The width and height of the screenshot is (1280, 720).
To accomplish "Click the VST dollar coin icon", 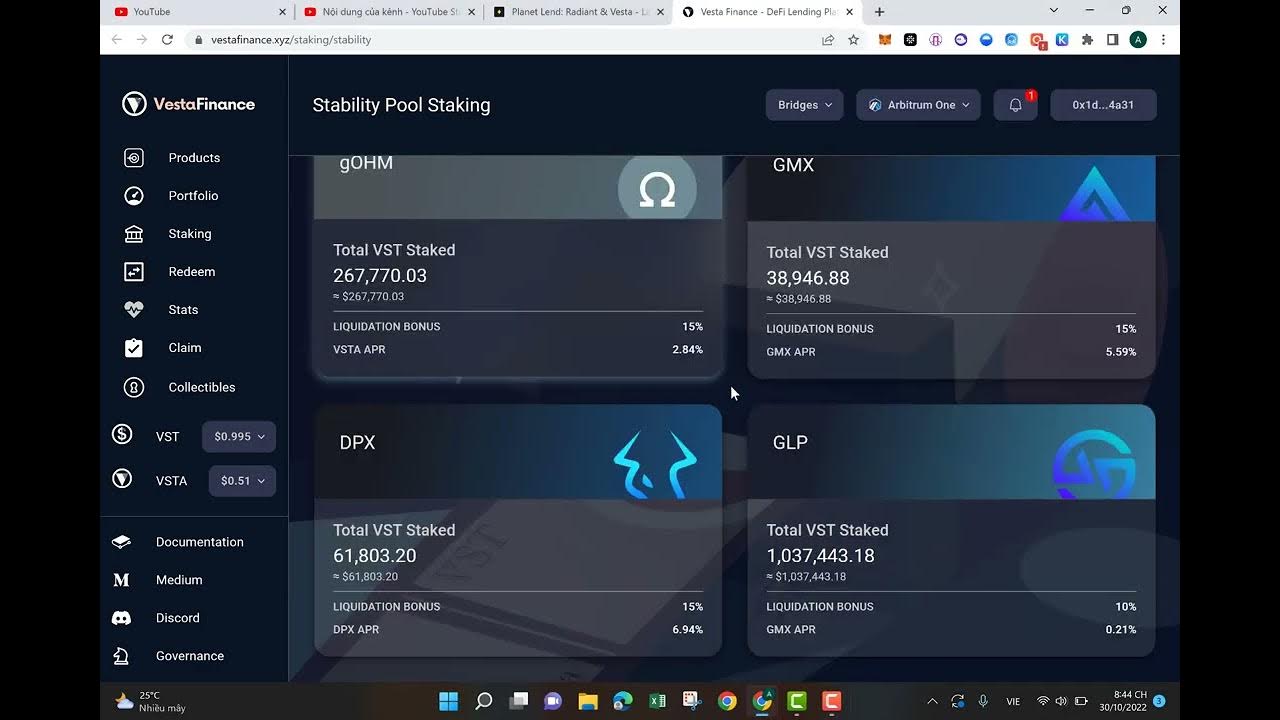I will tap(122, 434).
